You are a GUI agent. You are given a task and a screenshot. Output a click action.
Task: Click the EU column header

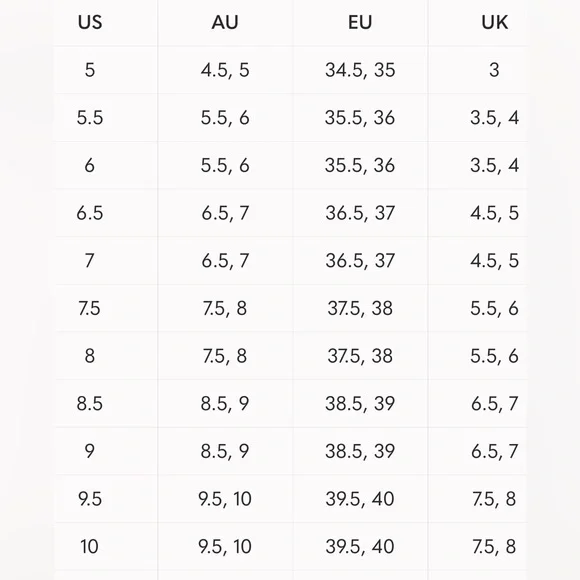(360, 22)
